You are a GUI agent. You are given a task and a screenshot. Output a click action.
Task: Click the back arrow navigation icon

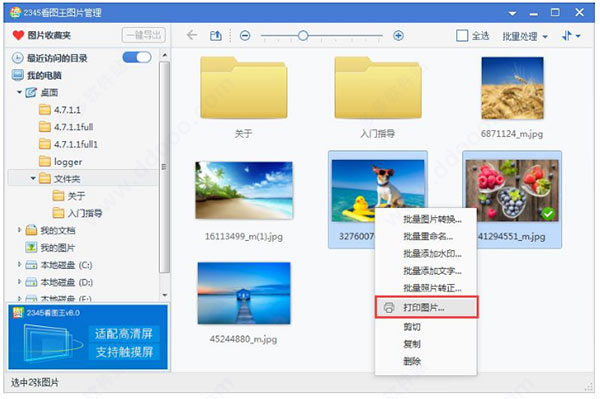[x=192, y=36]
